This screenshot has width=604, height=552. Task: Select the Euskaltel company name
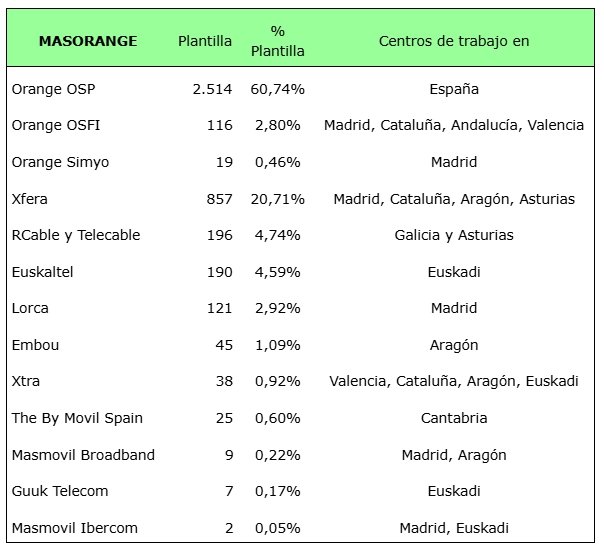(44, 272)
